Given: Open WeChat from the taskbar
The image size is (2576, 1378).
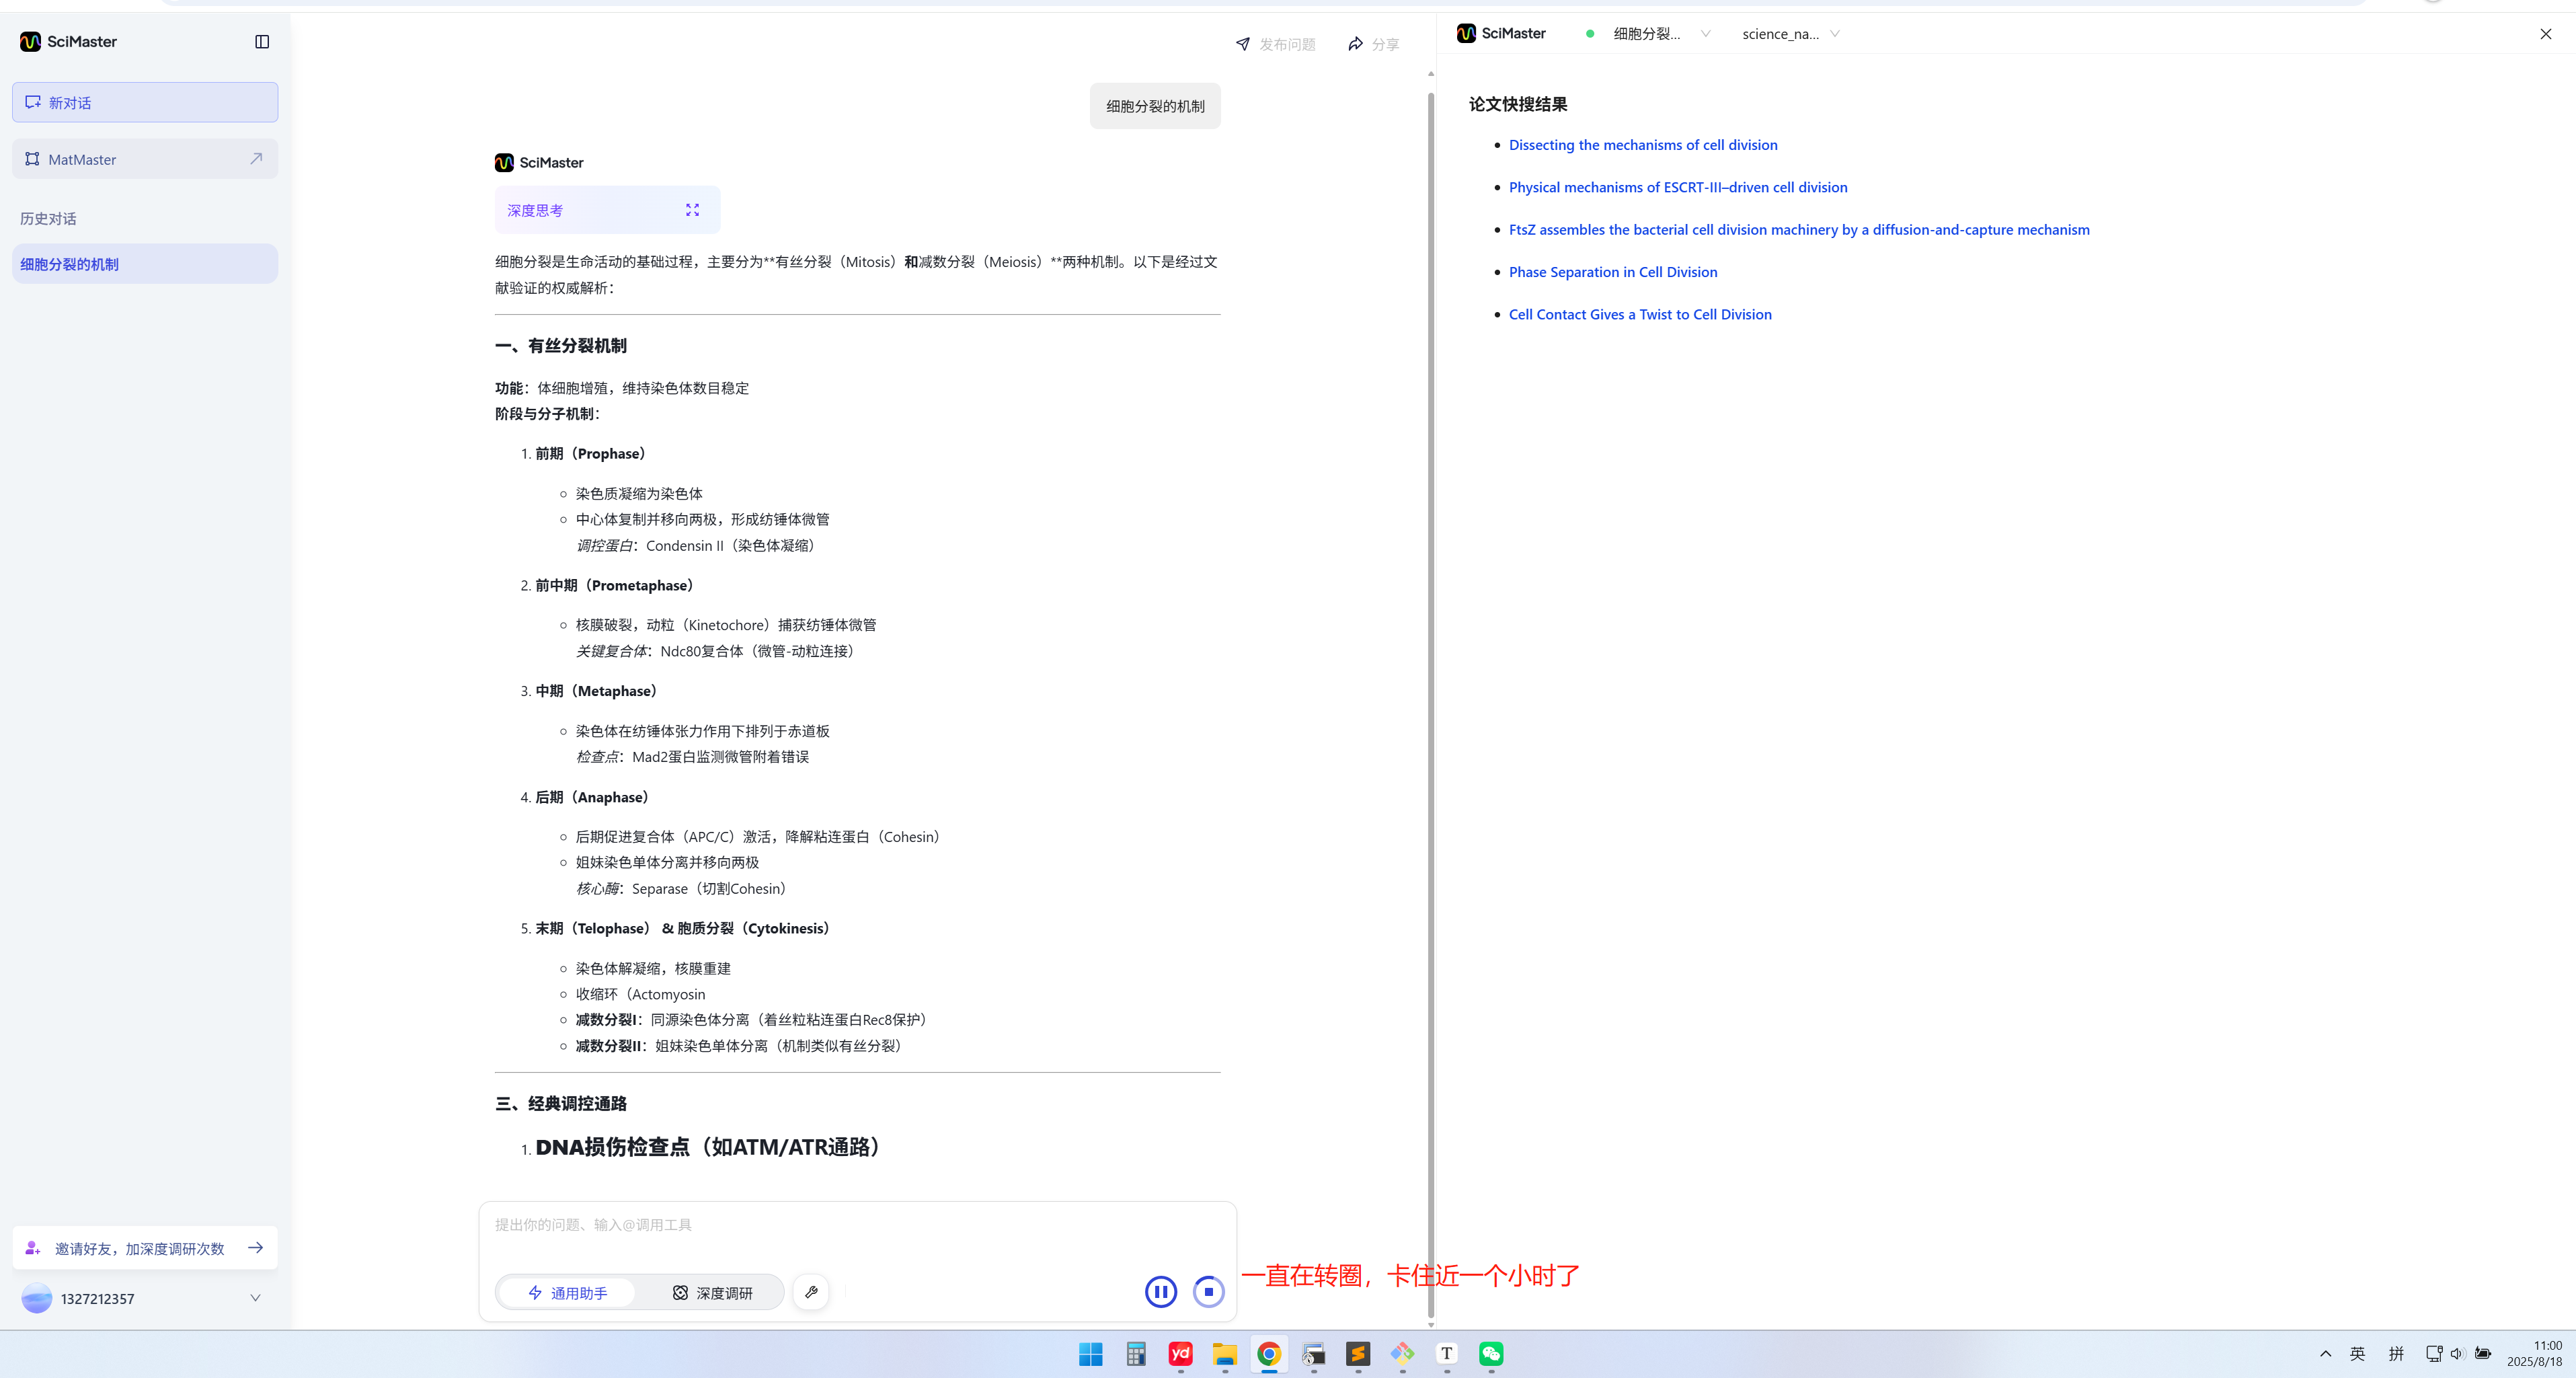Looking at the screenshot, I should [1491, 1354].
